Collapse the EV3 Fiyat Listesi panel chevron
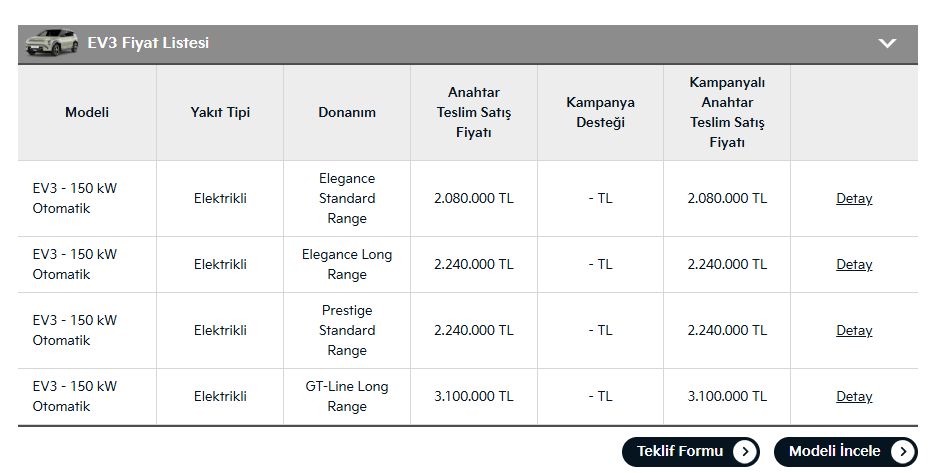 (887, 43)
